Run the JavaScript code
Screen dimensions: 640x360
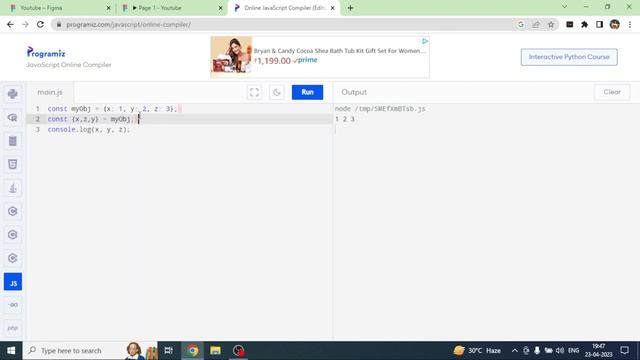pyautogui.click(x=307, y=92)
